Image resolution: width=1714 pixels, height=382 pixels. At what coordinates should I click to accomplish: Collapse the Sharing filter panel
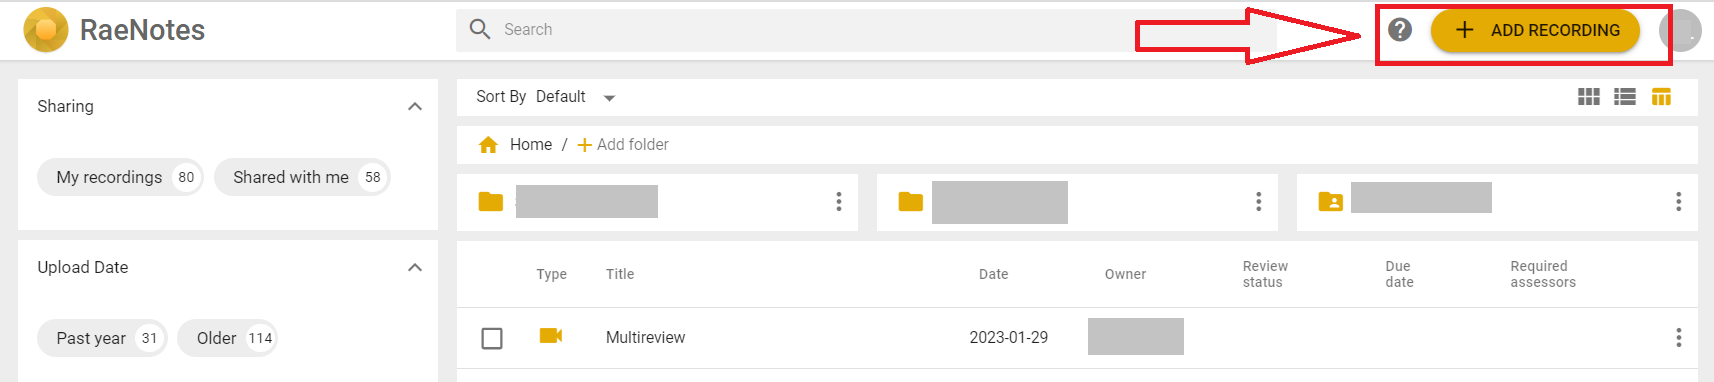pos(415,107)
